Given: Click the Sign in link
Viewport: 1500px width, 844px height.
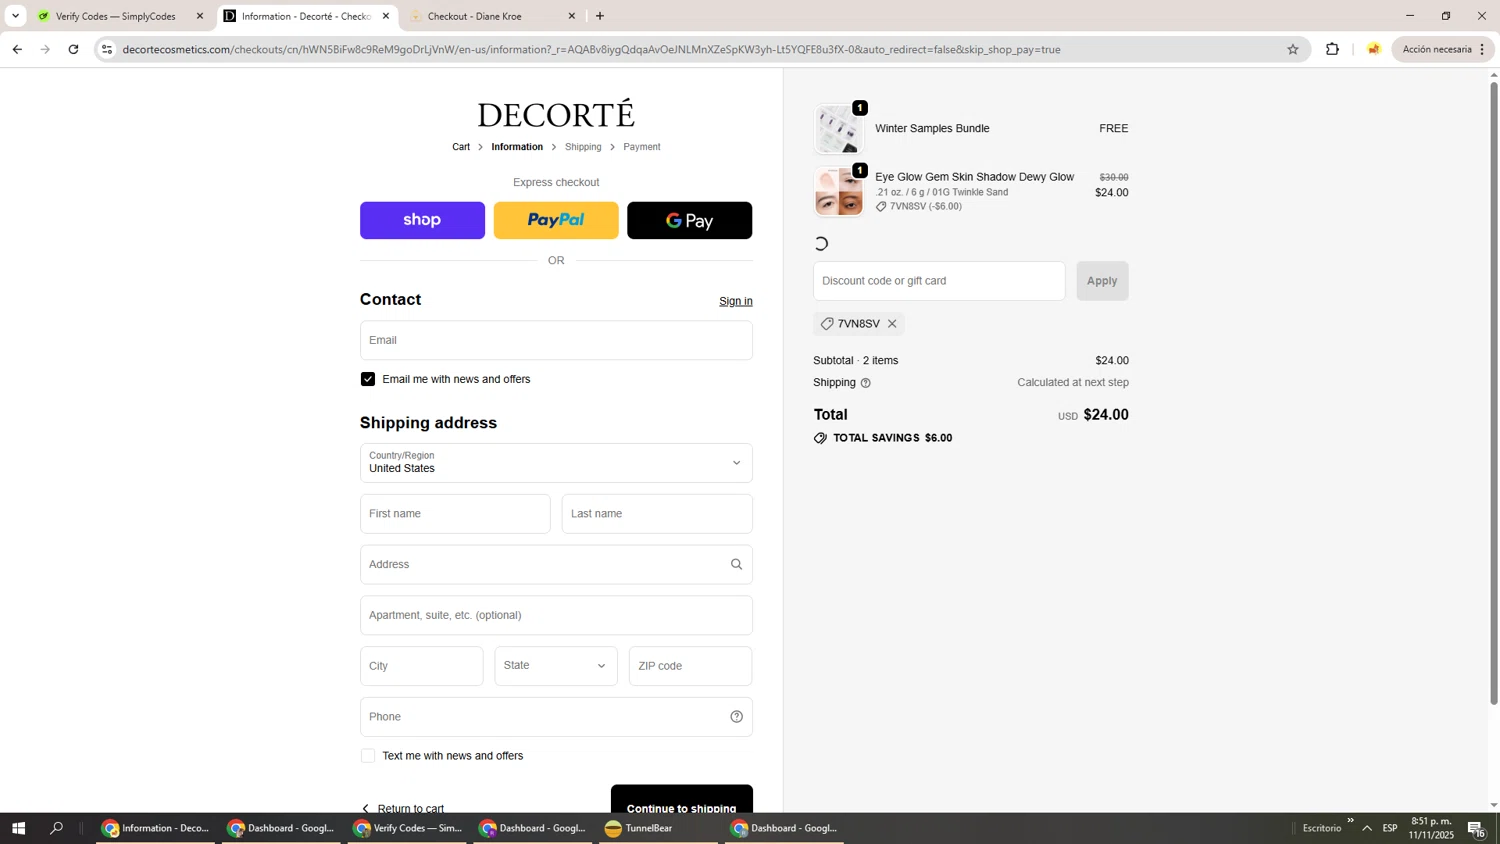Looking at the screenshot, I should [x=735, y=301].
